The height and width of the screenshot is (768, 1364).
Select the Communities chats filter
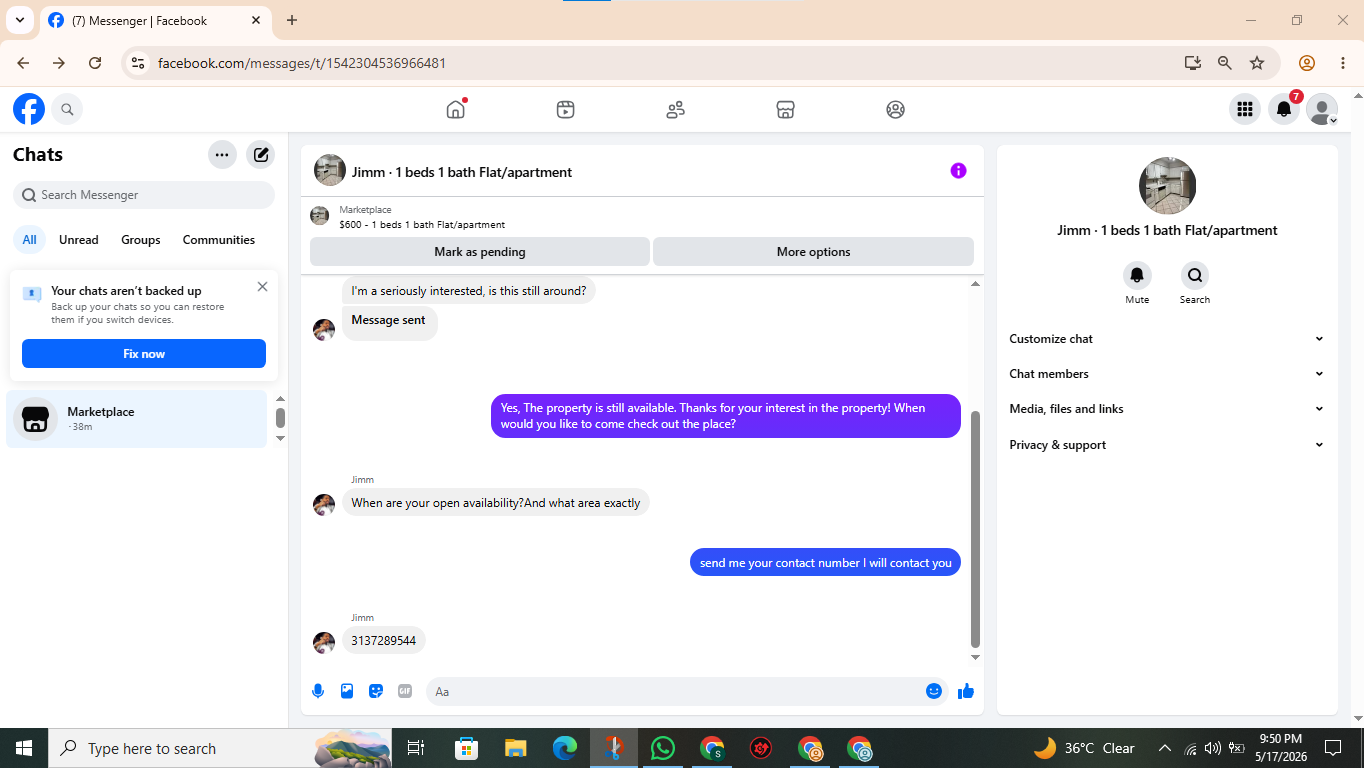point(219,240)
